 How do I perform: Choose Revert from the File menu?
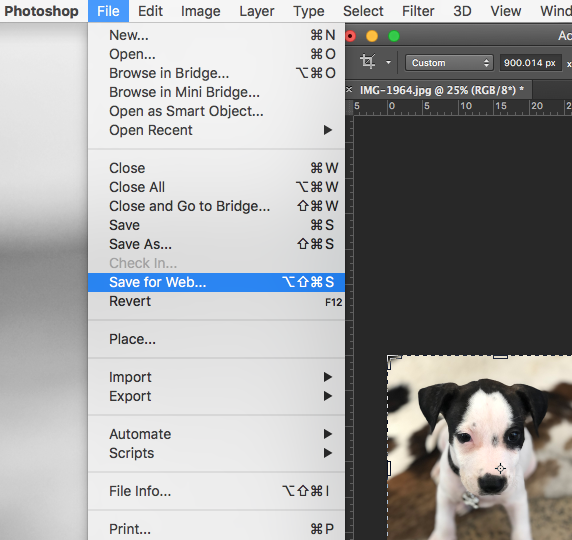pyautogui.click(x=216, y=301)
